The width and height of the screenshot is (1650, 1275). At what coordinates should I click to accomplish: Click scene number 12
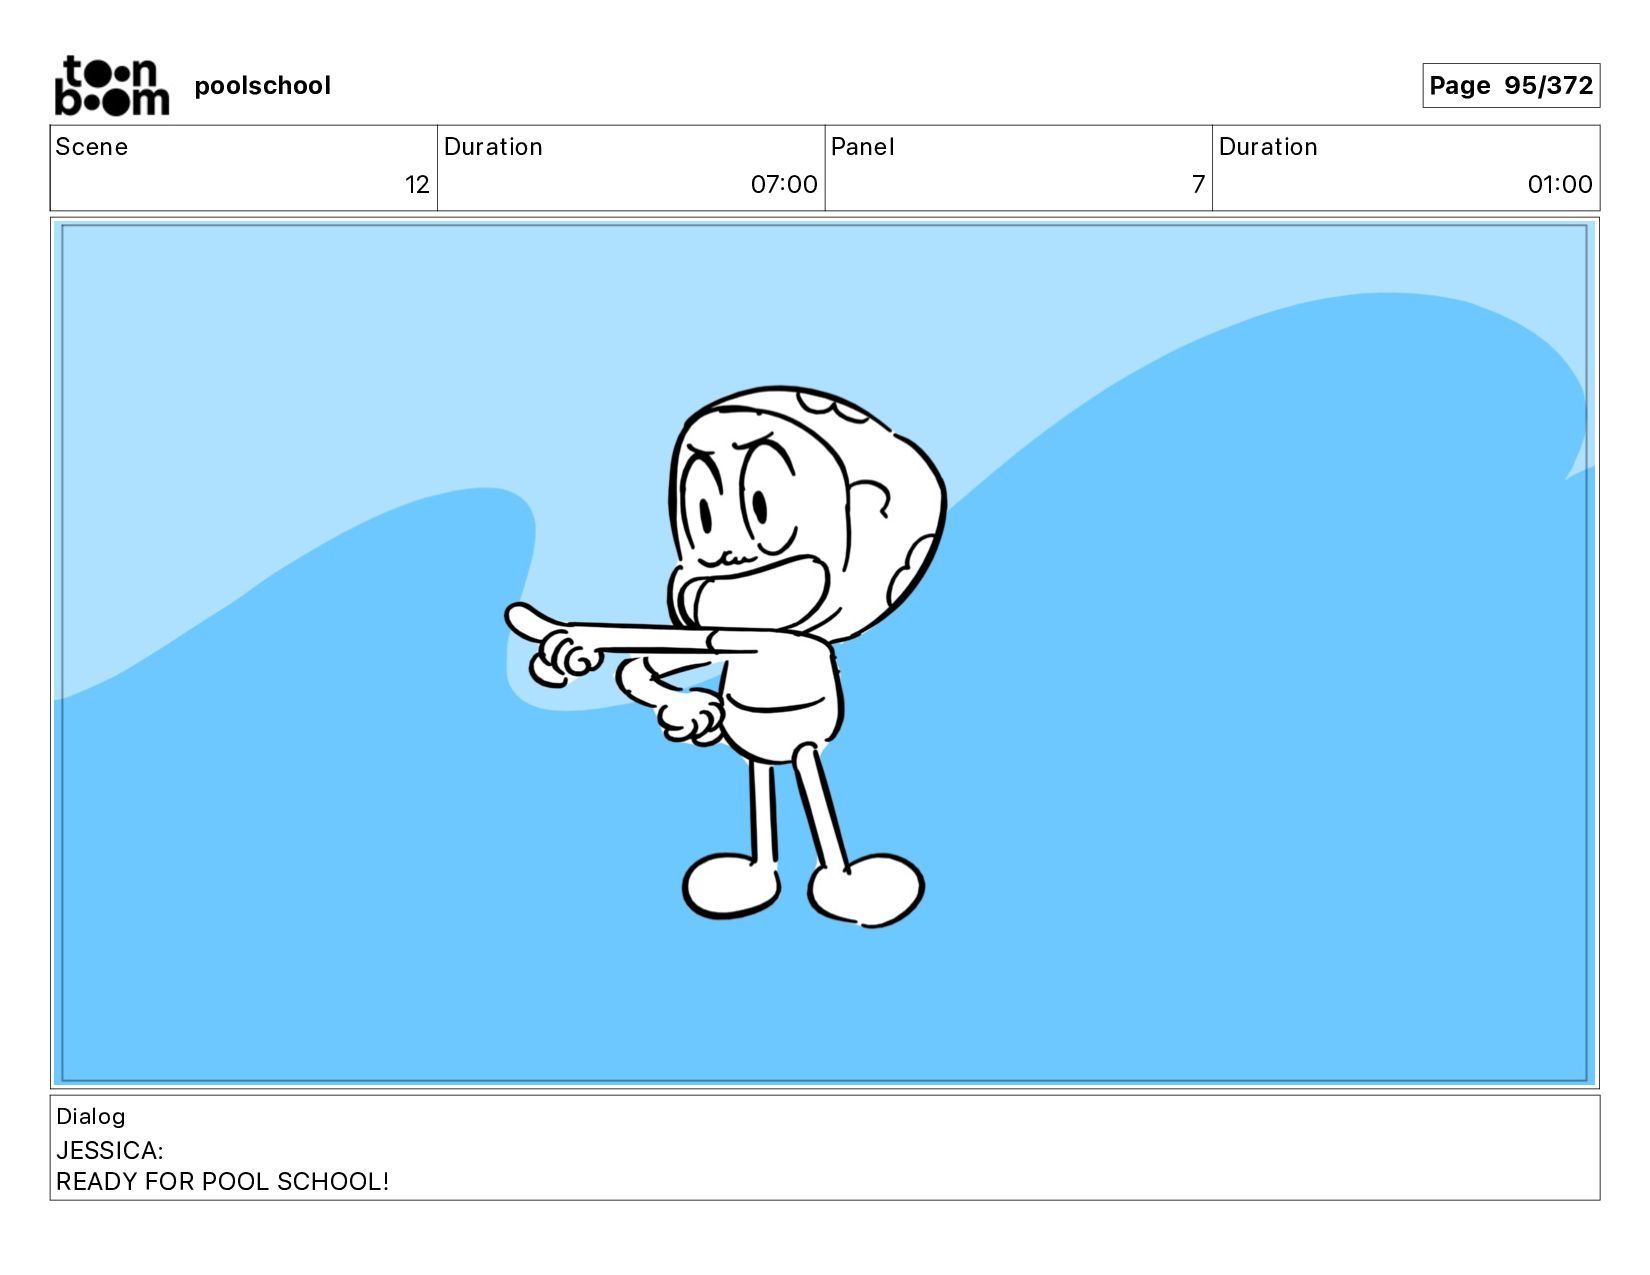[x=417, y=184]
